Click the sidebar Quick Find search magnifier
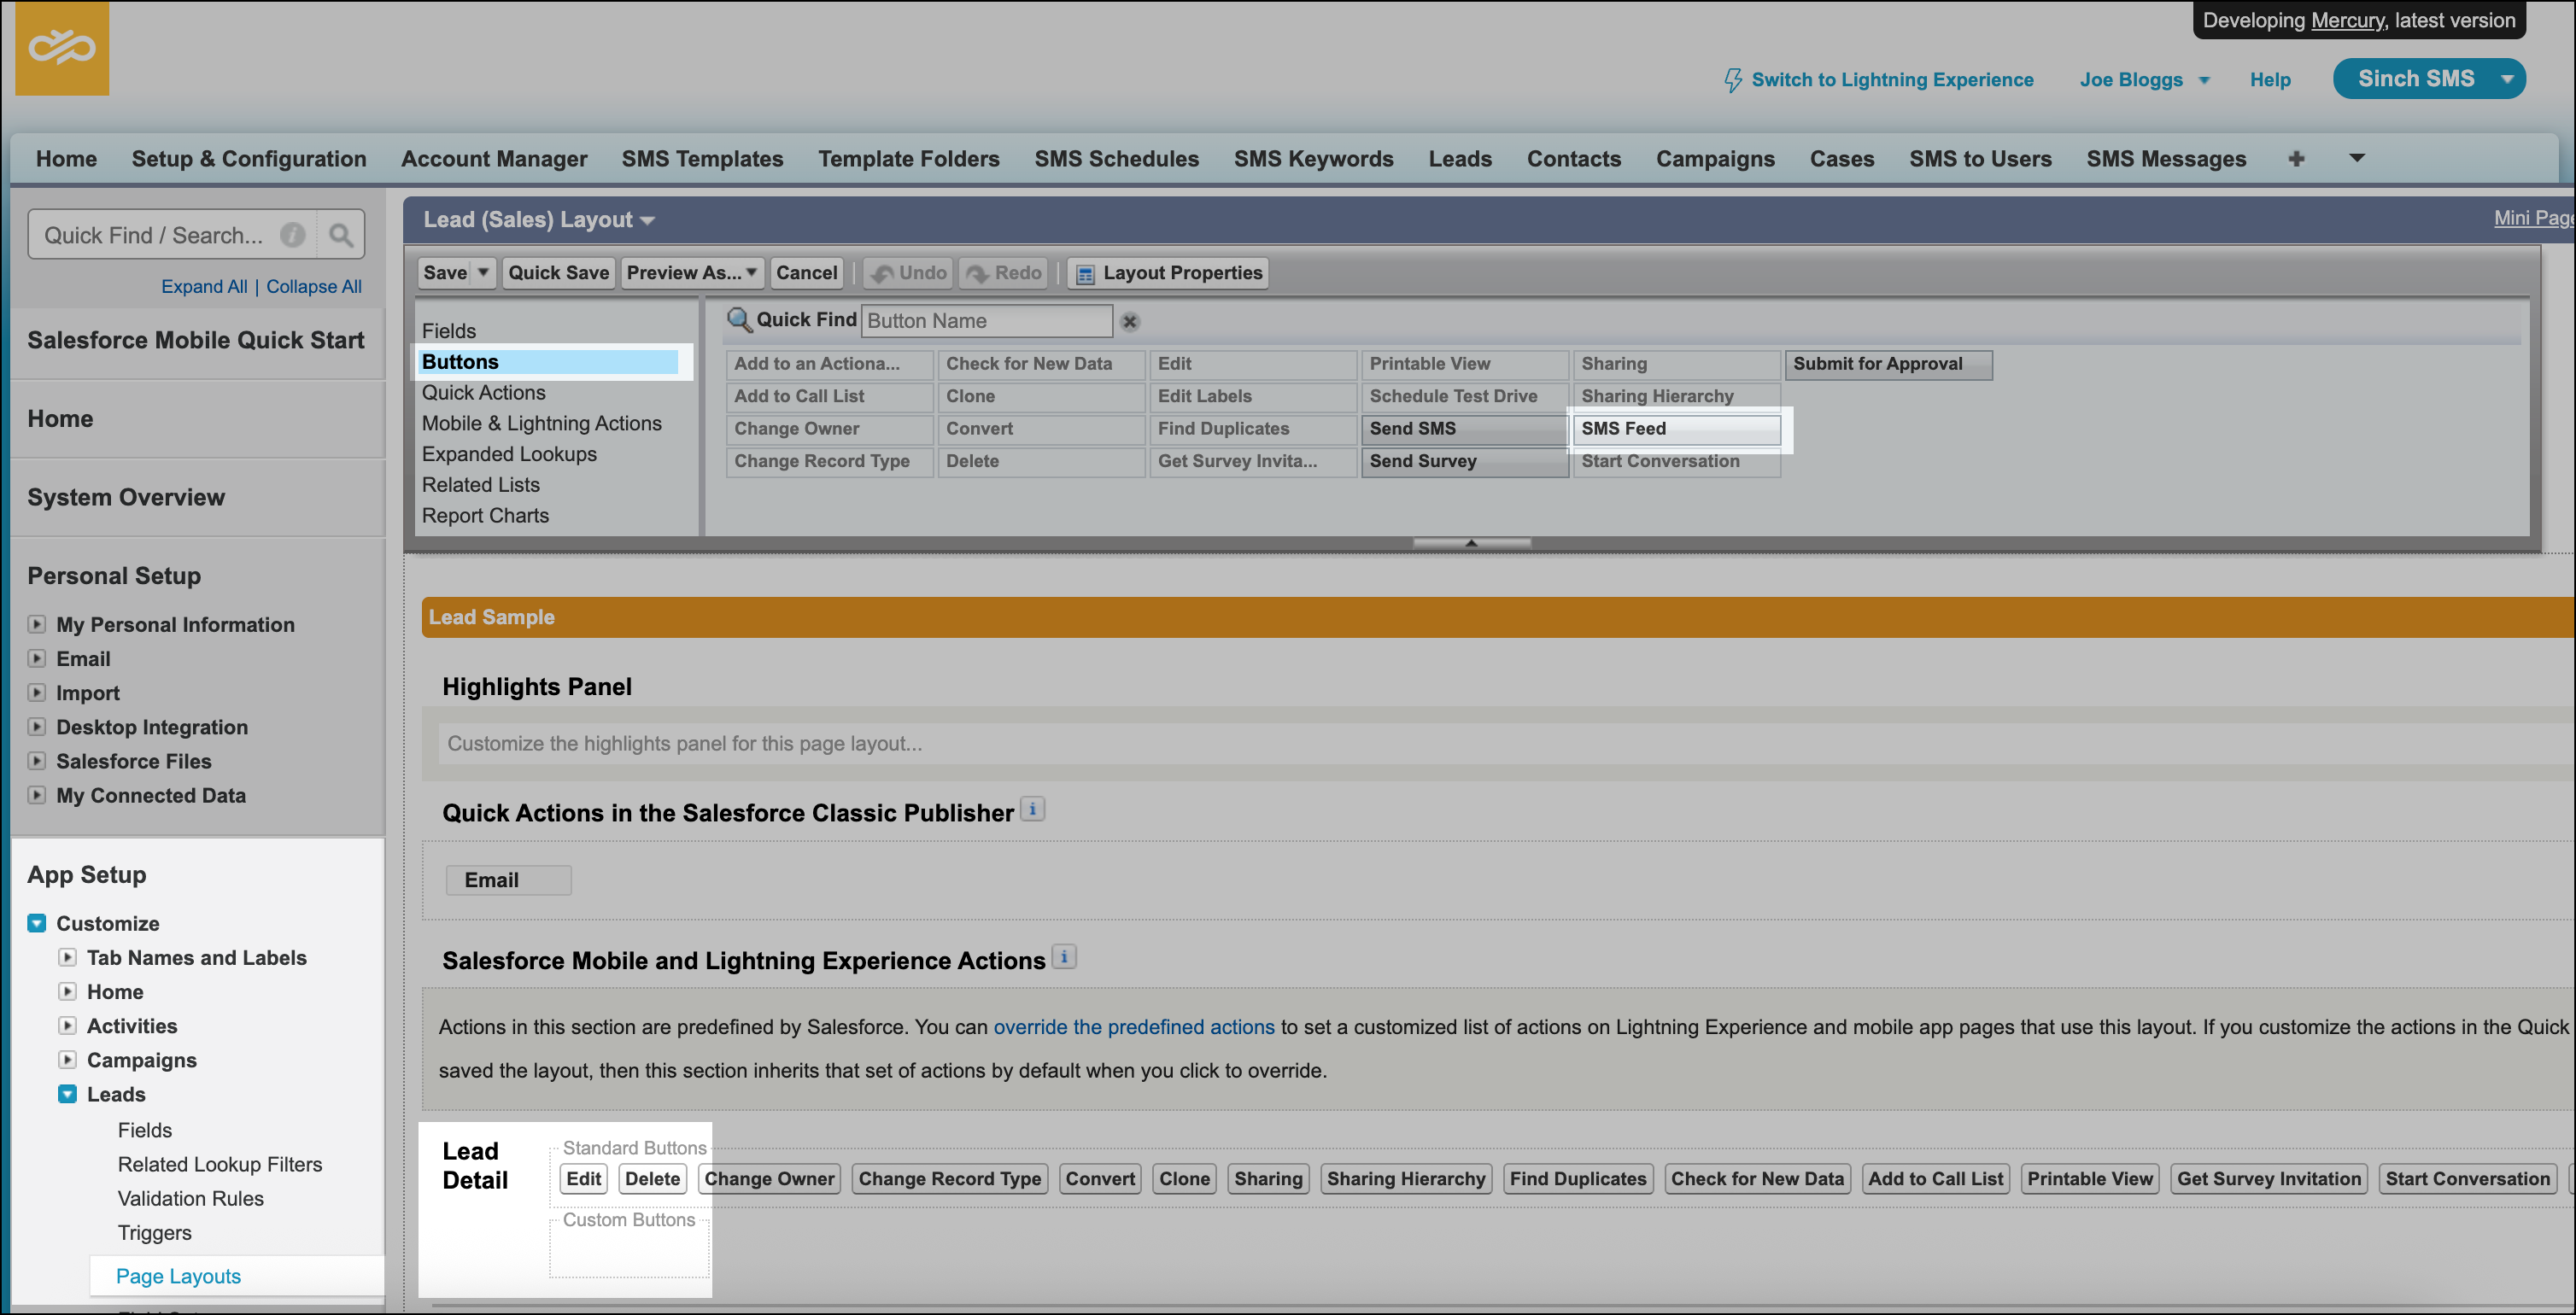Image resolution: width=2576 pixels, height=1315 pixels. [x=340, y=234]
